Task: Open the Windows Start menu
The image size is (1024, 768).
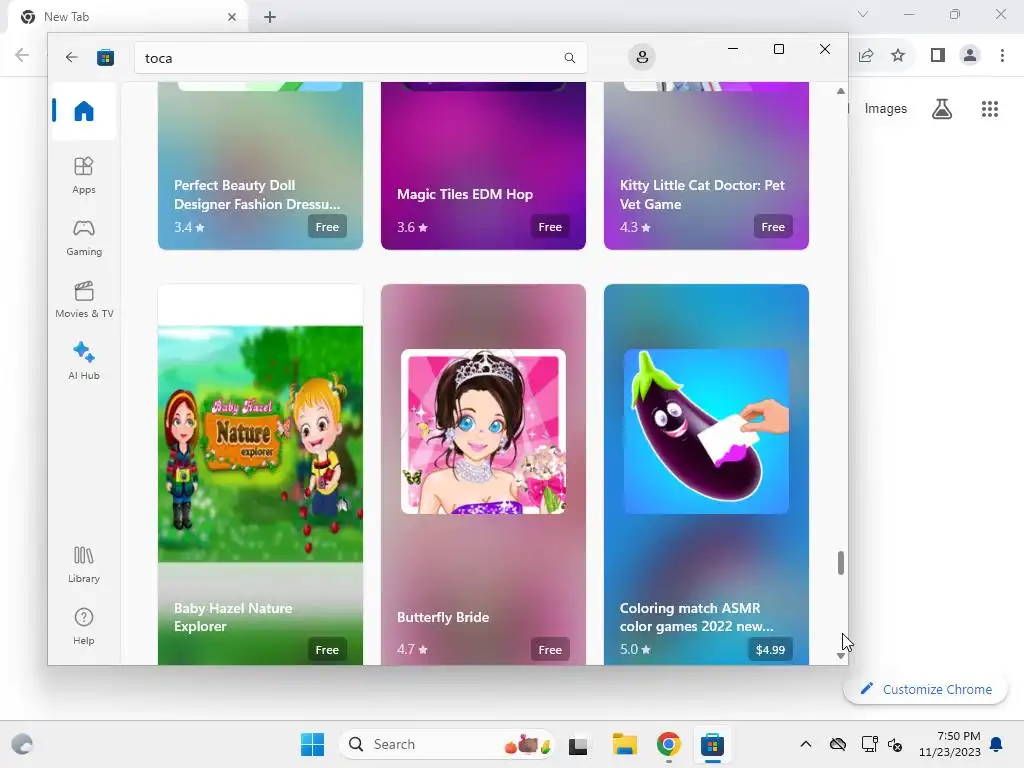Action: coord(312,744)
